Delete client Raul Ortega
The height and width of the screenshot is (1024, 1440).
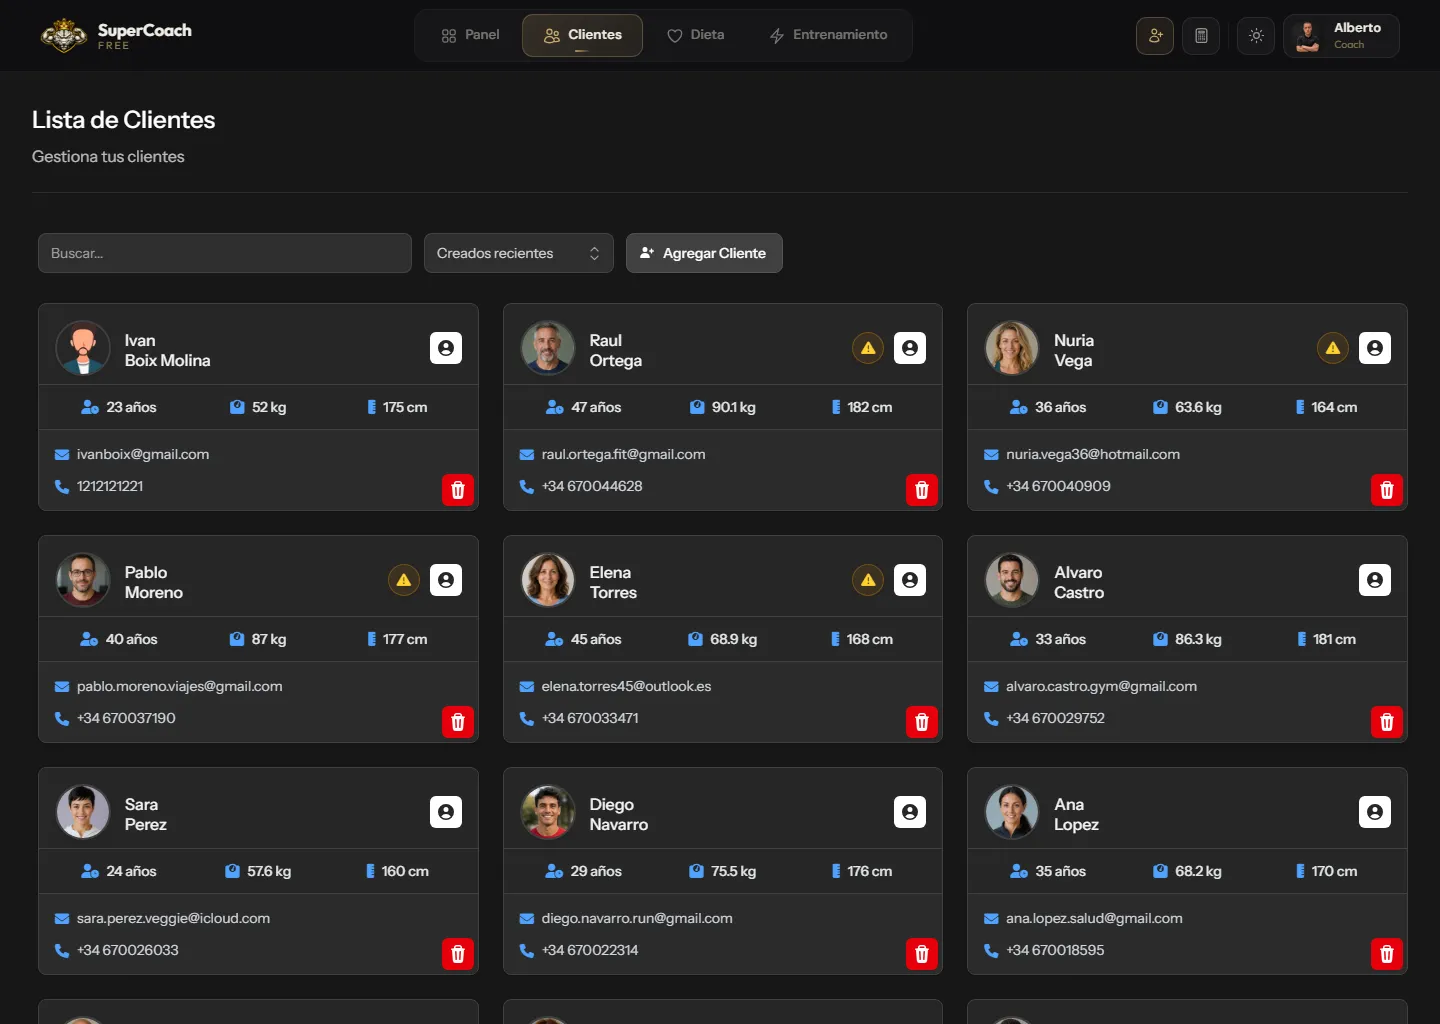point(922,490)
